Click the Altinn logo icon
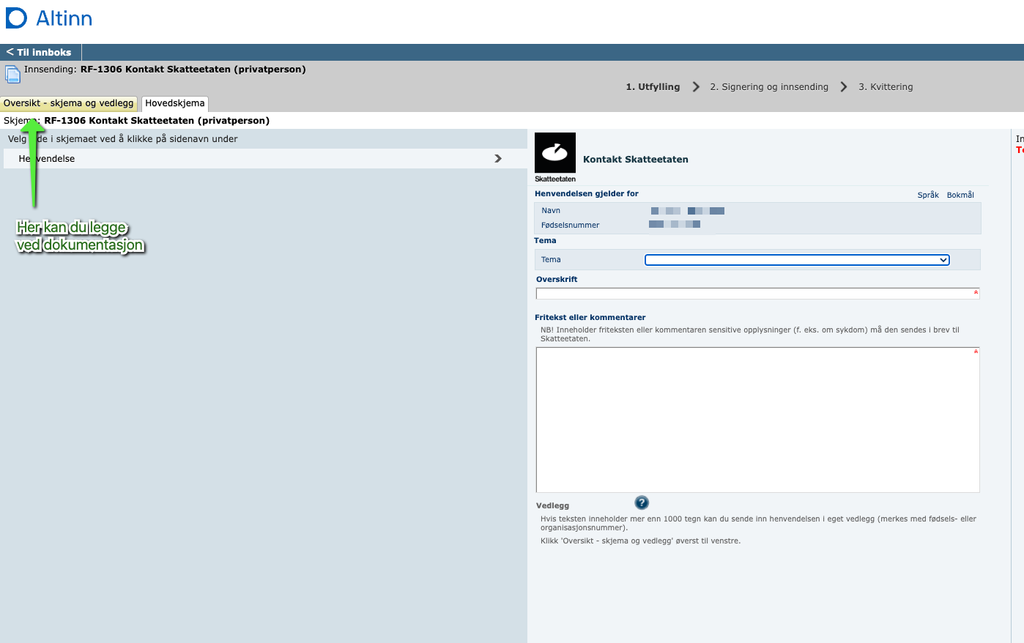Image resolution: width=1024 pixels, height=643 pixels. pyautogui.click(x=17, y=19)
